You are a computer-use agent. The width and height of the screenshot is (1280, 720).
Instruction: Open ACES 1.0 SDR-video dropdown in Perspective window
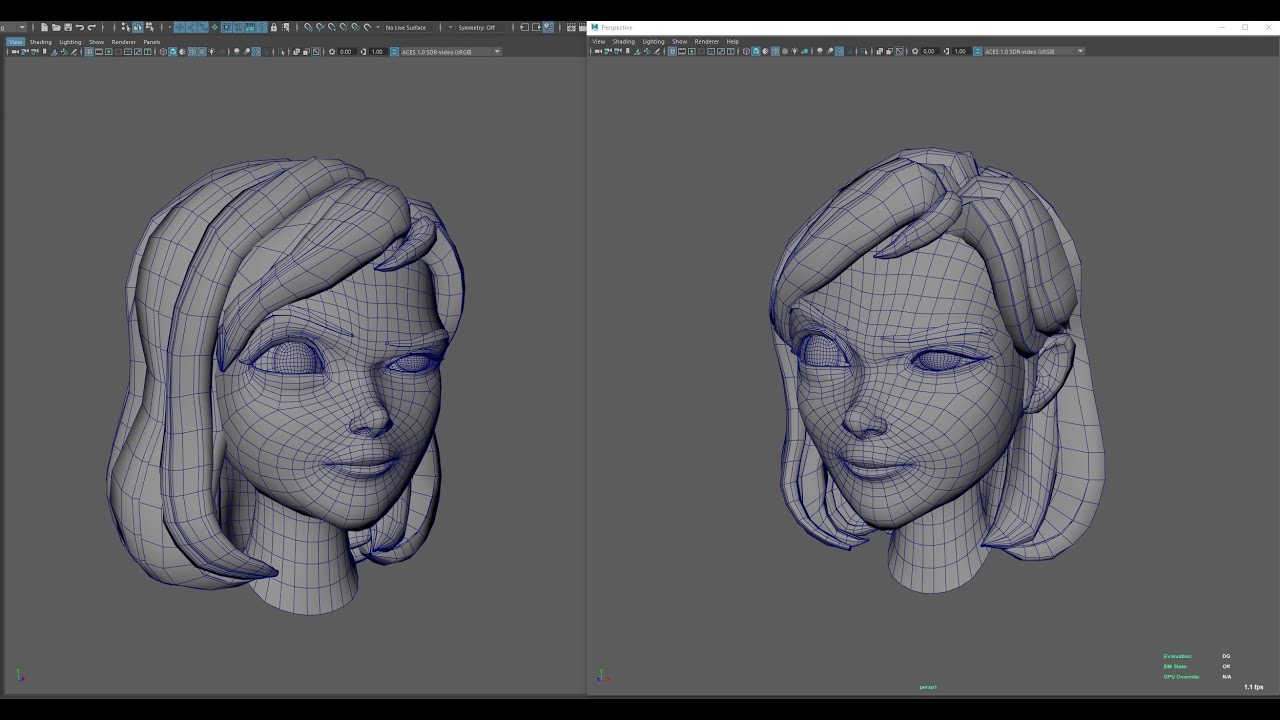1034,51
